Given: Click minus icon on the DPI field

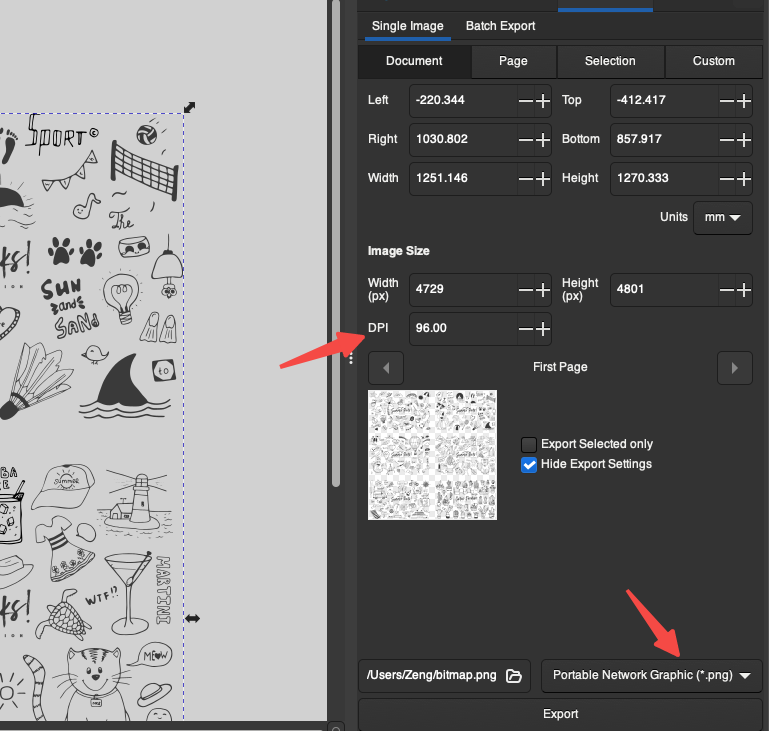Looking at the screenshot, I should [526, 329].
